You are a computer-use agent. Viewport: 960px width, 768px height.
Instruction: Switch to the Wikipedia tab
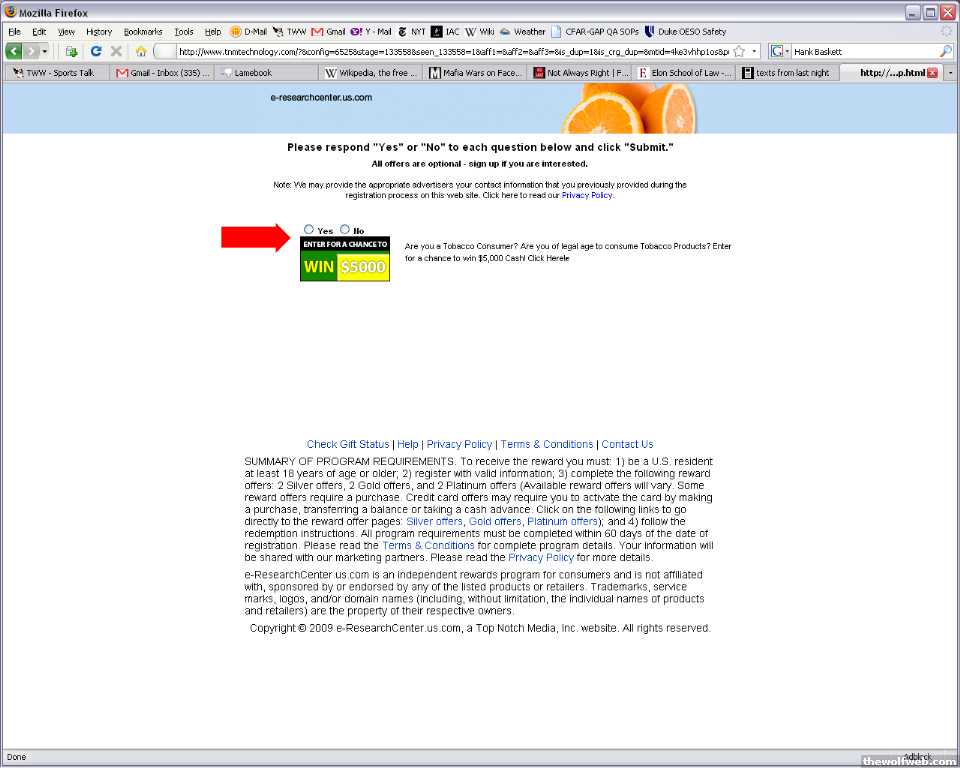(x=370, y=73)
